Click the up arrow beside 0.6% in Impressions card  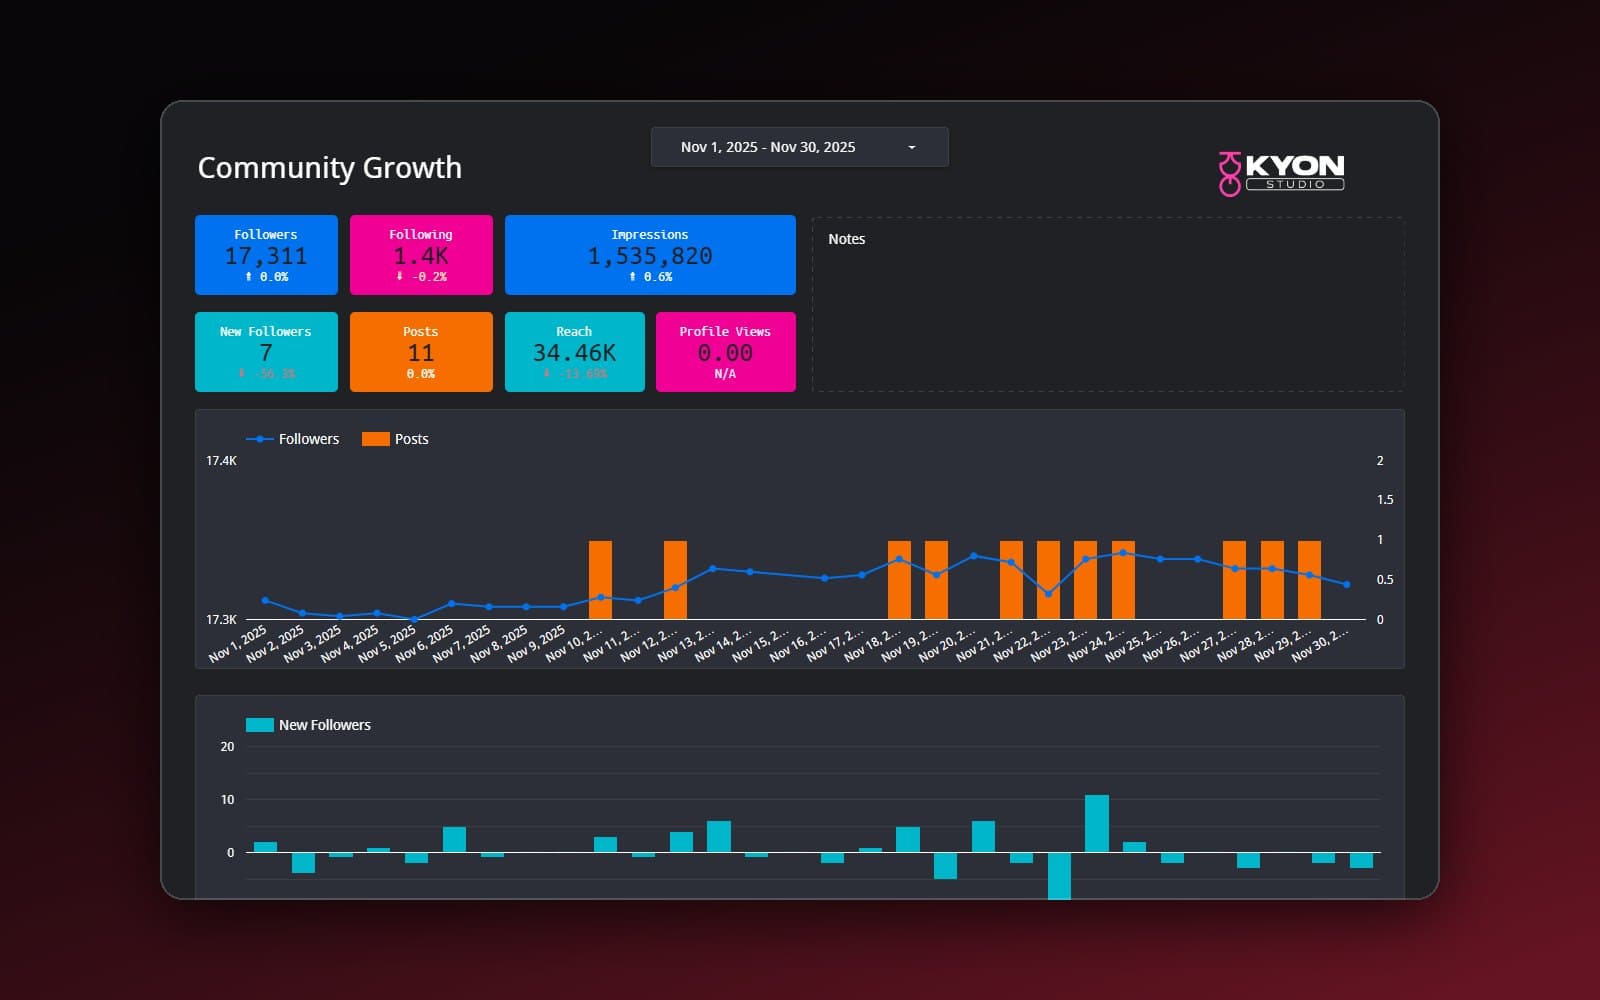[632, 277]
